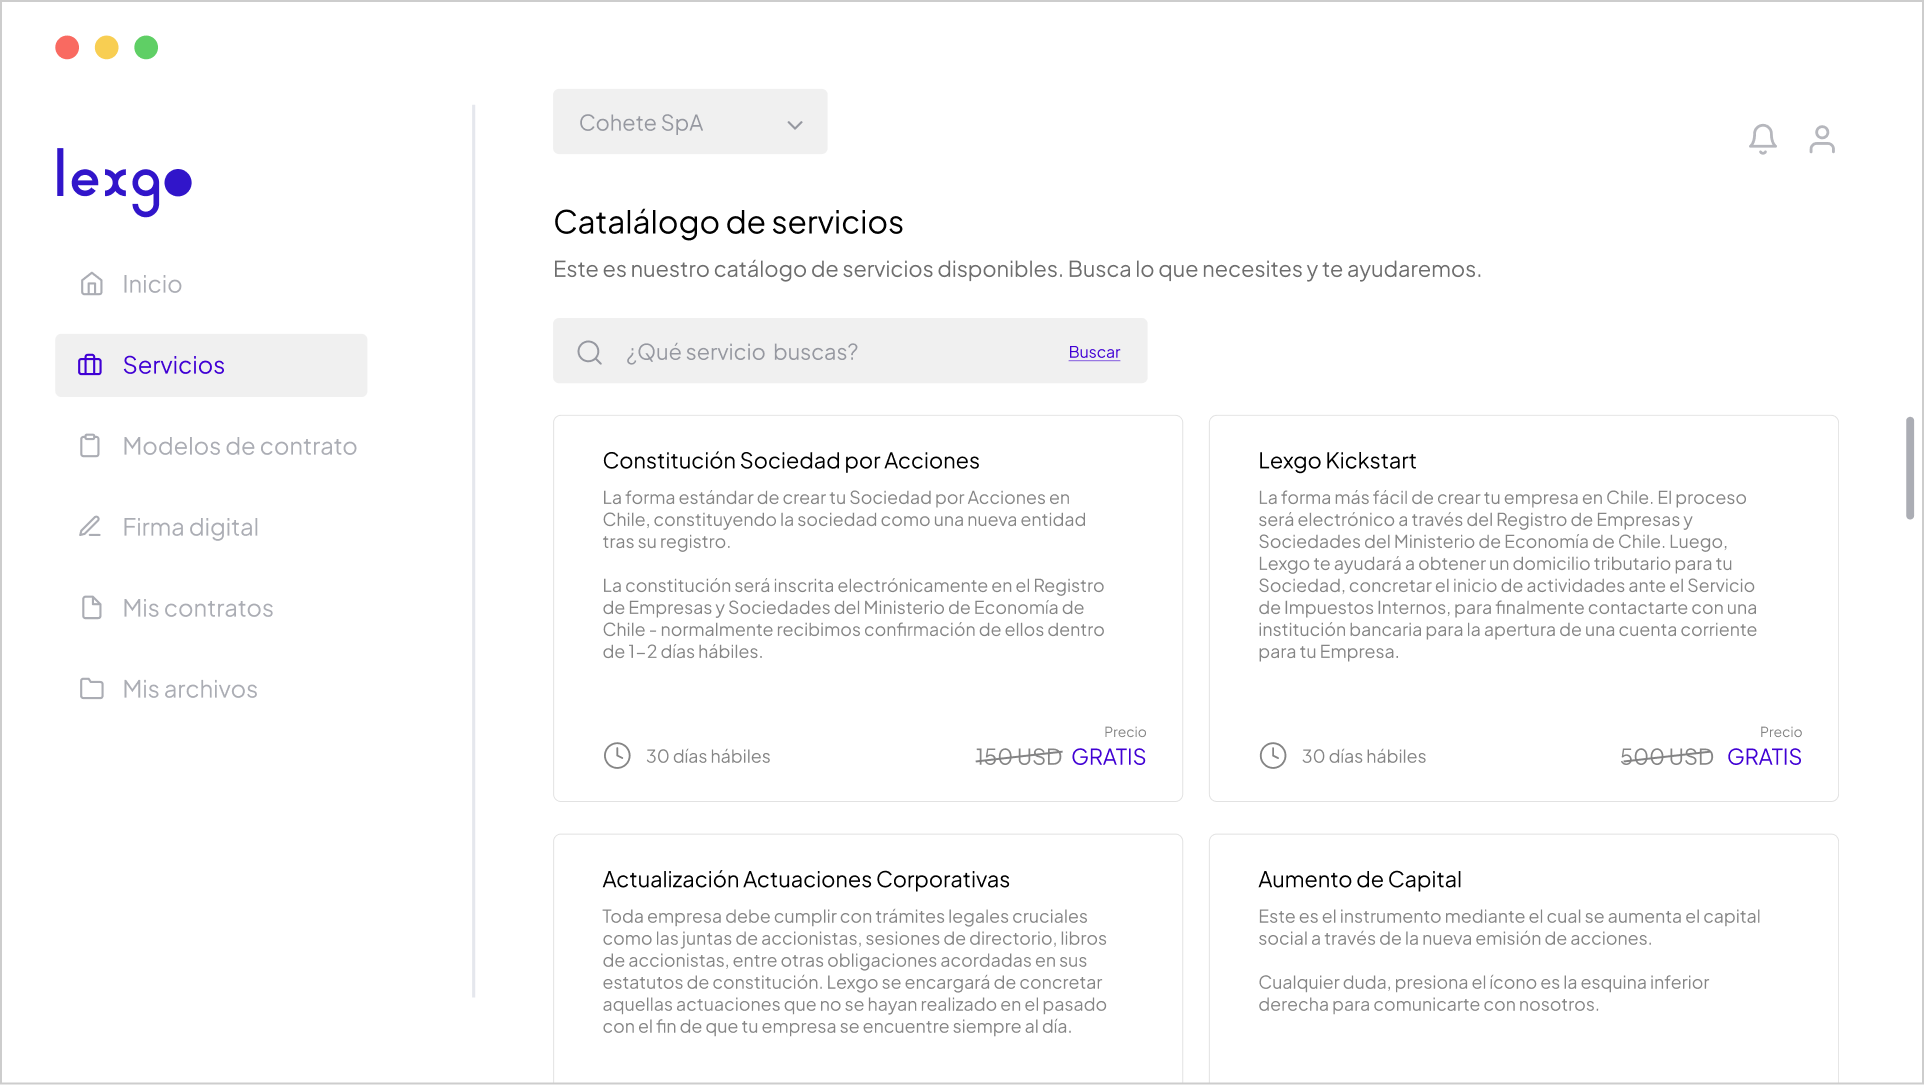Click the Servicios briefcase icon

(x=92, y=365)
